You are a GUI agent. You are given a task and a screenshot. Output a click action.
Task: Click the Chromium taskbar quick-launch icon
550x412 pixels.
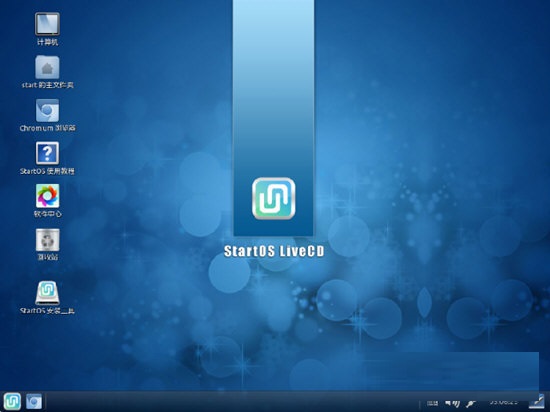(34, 402)
